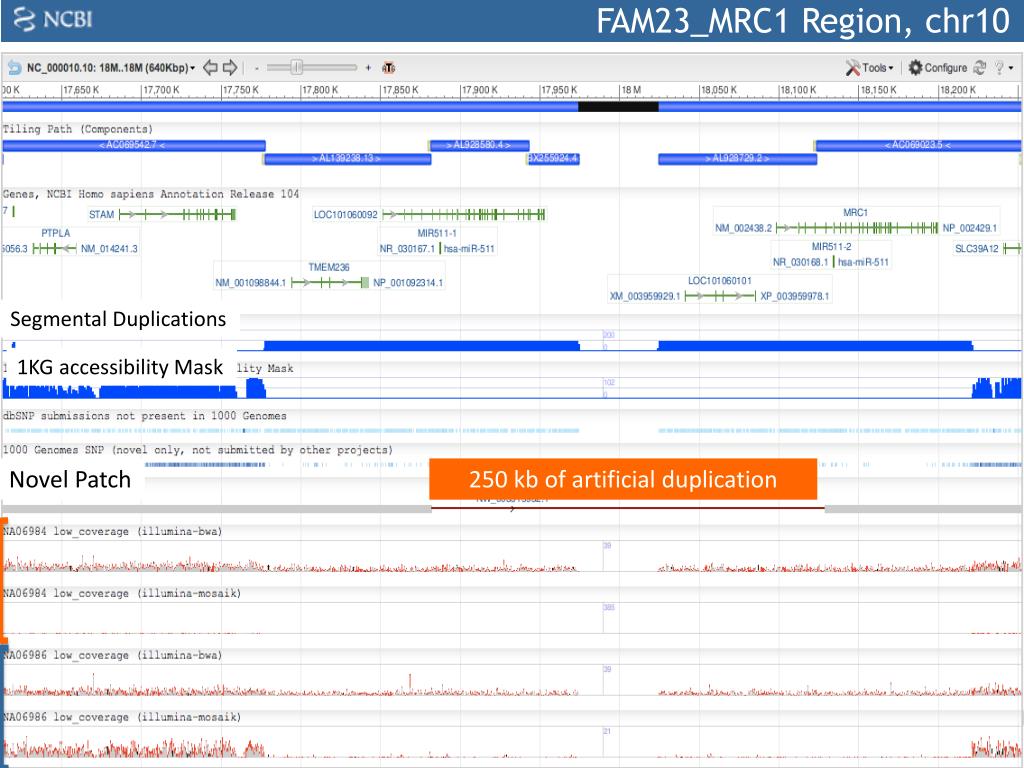Click the Genes NCBI Annotation Release 104 label
The image size is (1024, 768).
coord(151,194)
